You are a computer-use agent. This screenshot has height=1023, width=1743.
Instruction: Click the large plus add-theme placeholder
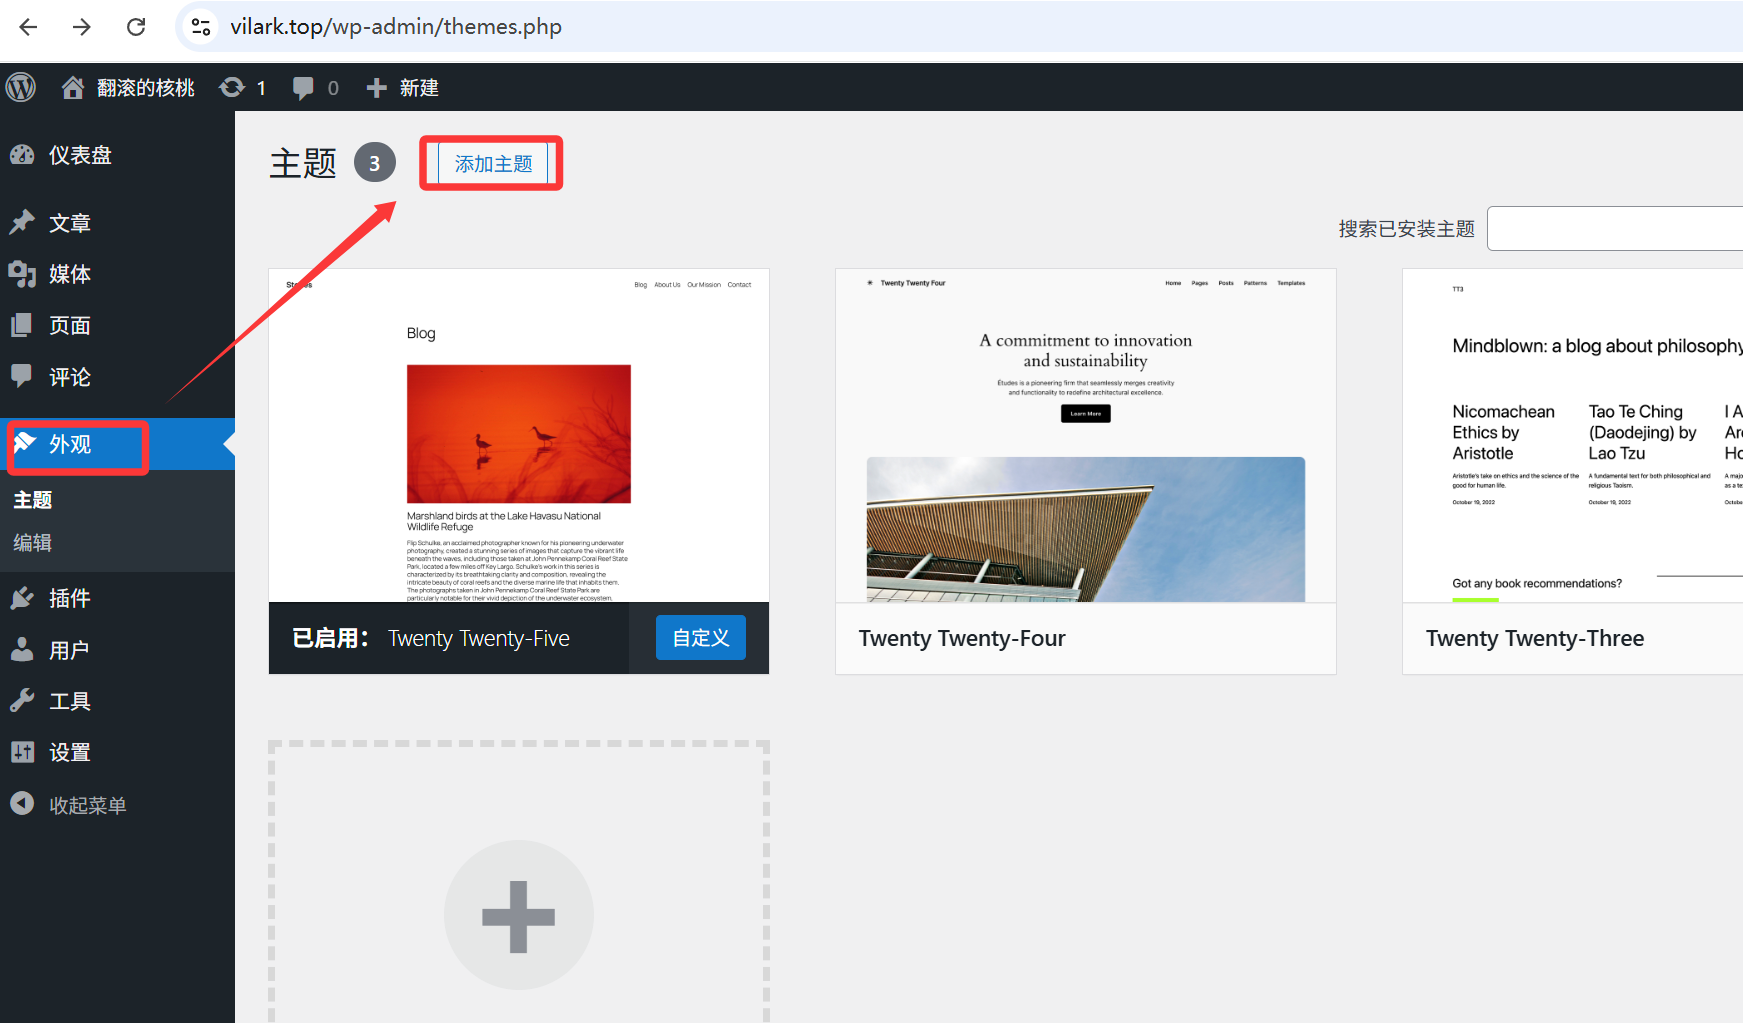pyautogui.click(x=518, y=915)
